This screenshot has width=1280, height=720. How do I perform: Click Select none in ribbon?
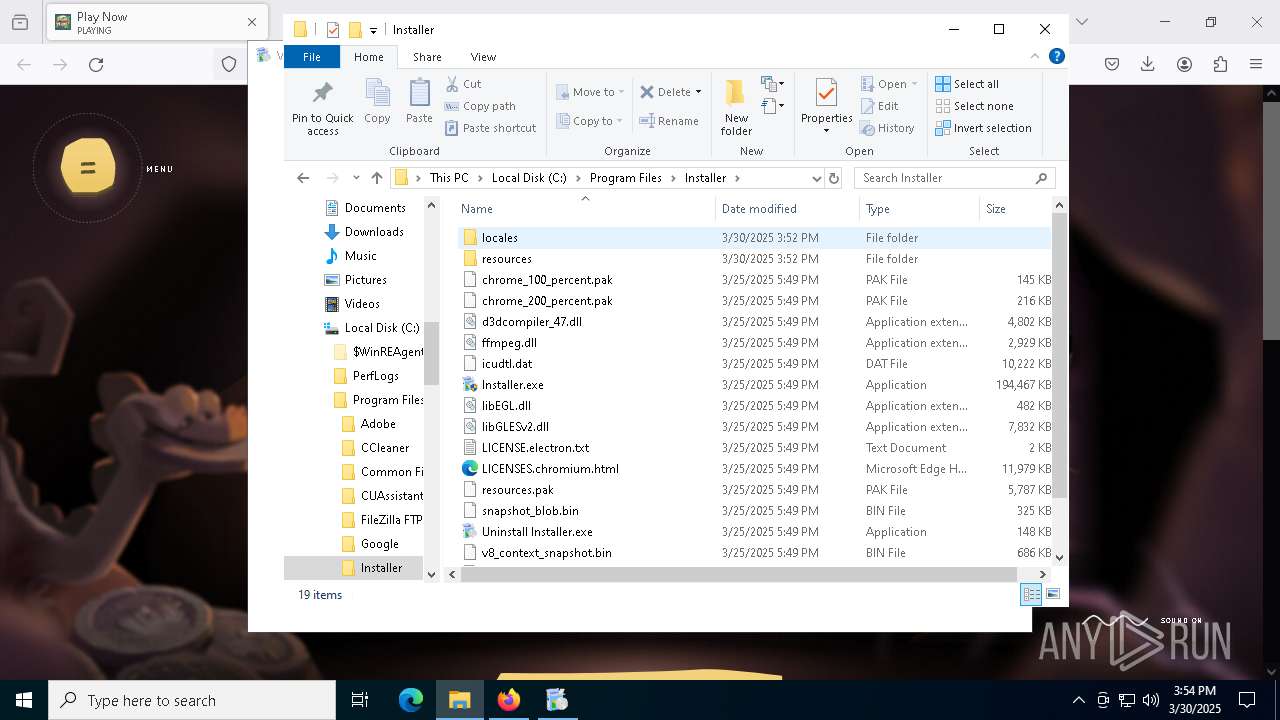[x=974, y=106]
